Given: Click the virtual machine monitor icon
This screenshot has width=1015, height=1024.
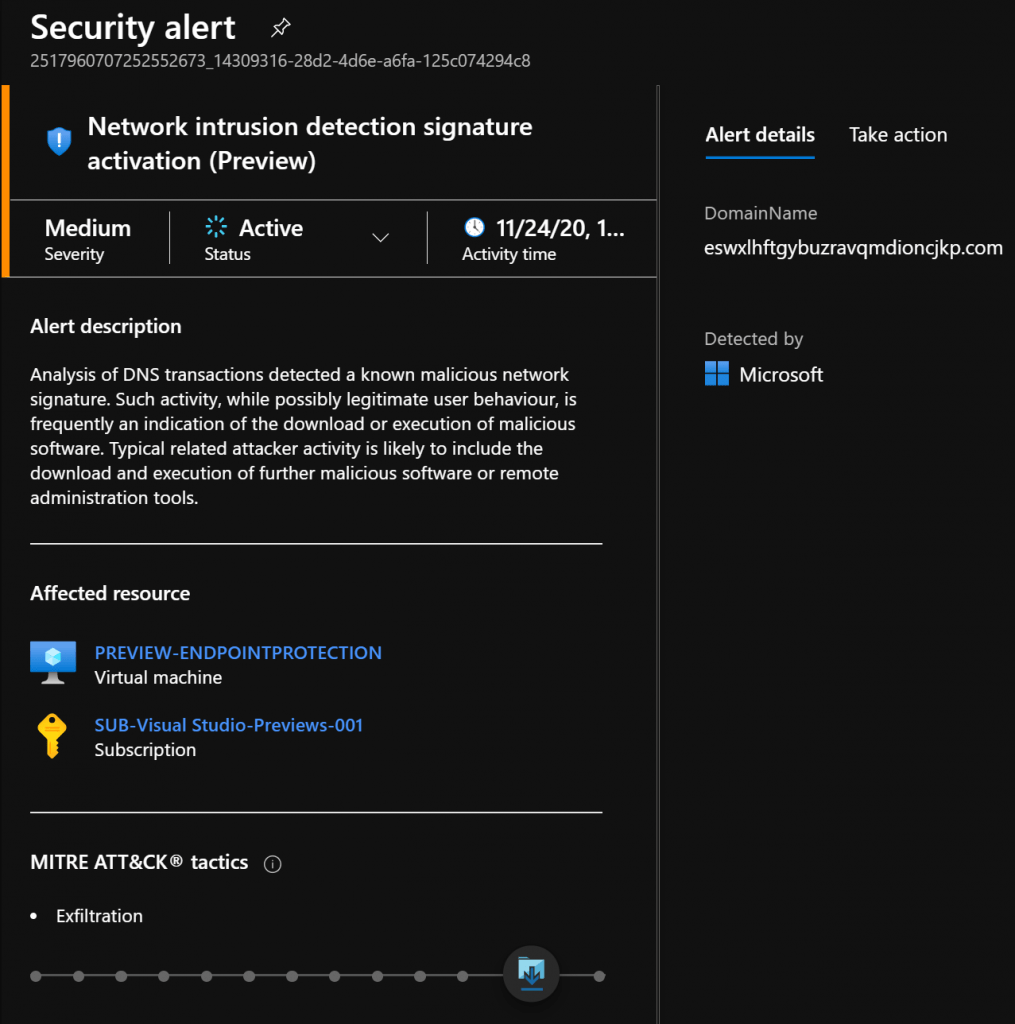Looking at the screenshot, I should click(53, 662).
